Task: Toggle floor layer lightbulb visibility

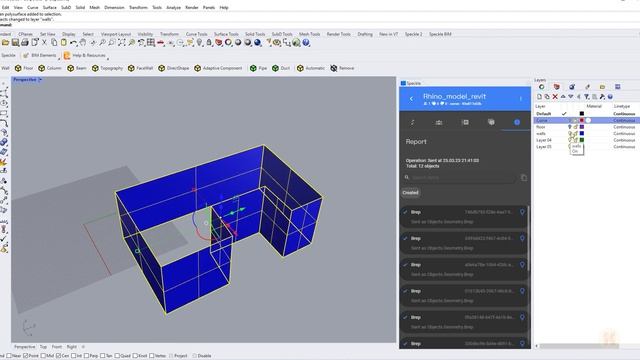Action: 570,127
